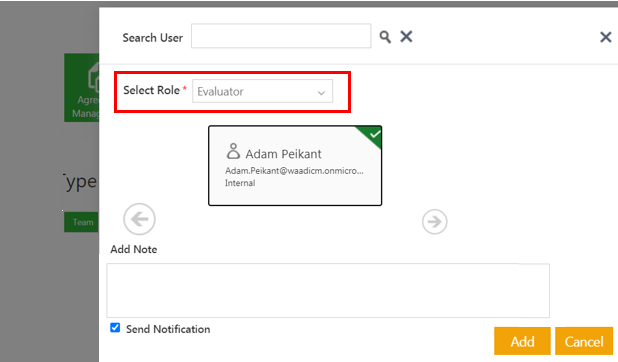Viewport: 618px width, 362px height.
Task: Click the Send Notification label text
Action: coord(168,329)
